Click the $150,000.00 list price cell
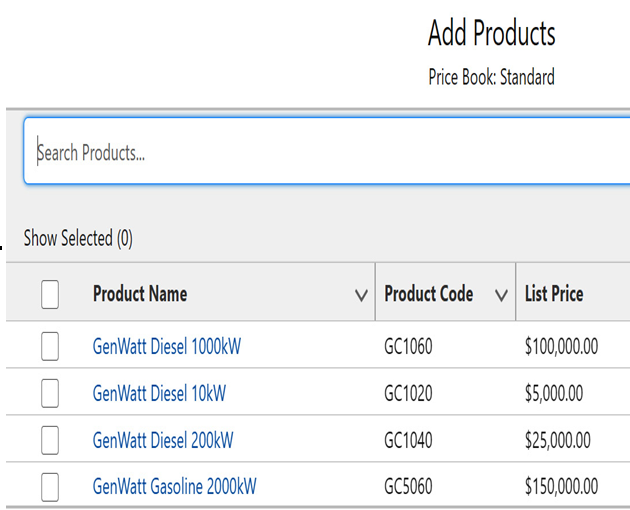 (561, 486)
